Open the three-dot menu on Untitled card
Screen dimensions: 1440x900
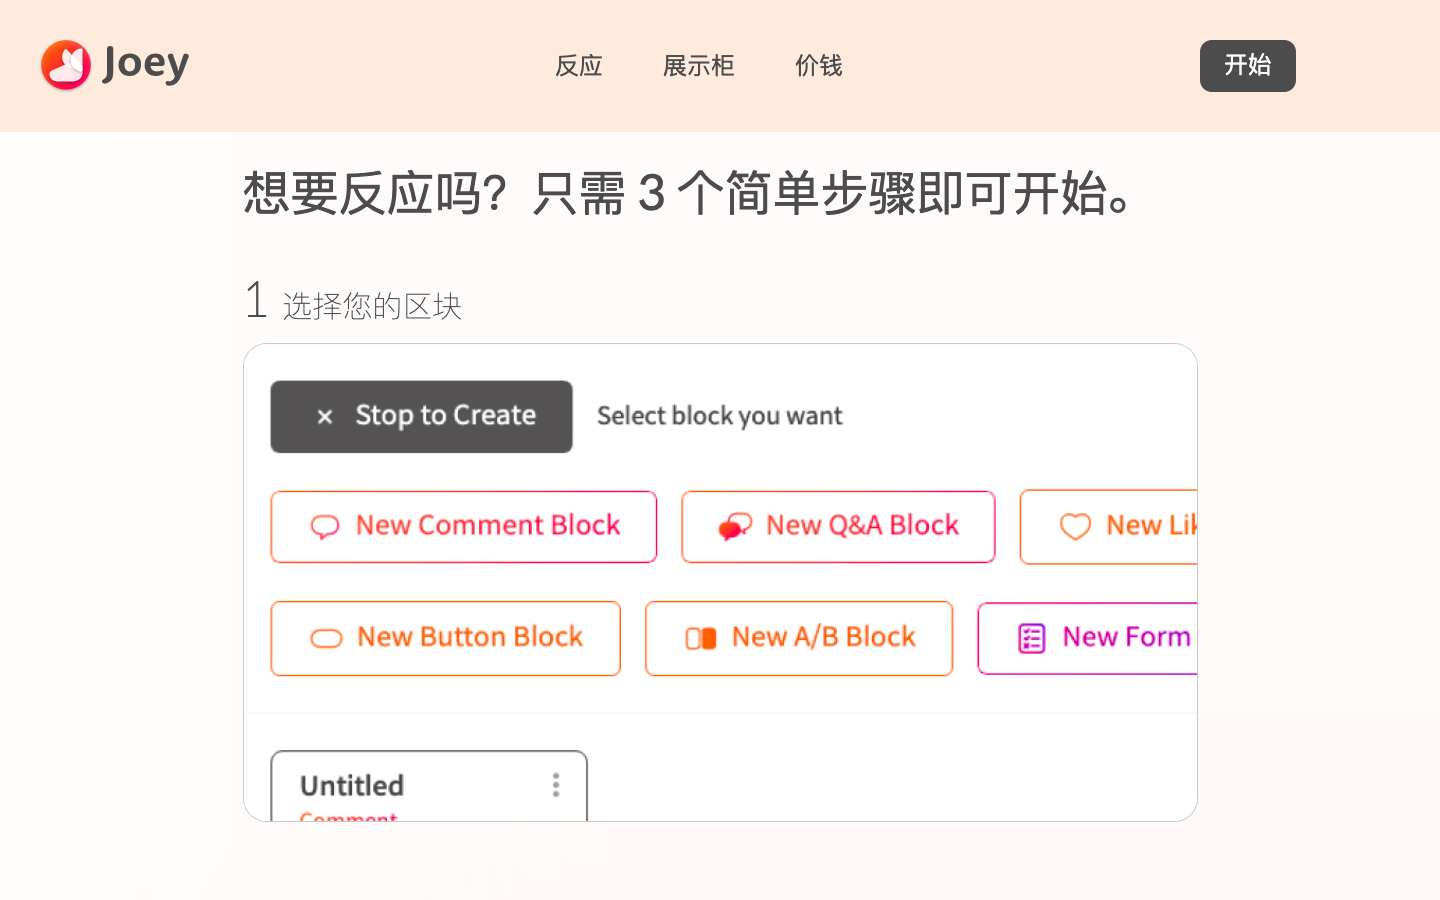556,785
